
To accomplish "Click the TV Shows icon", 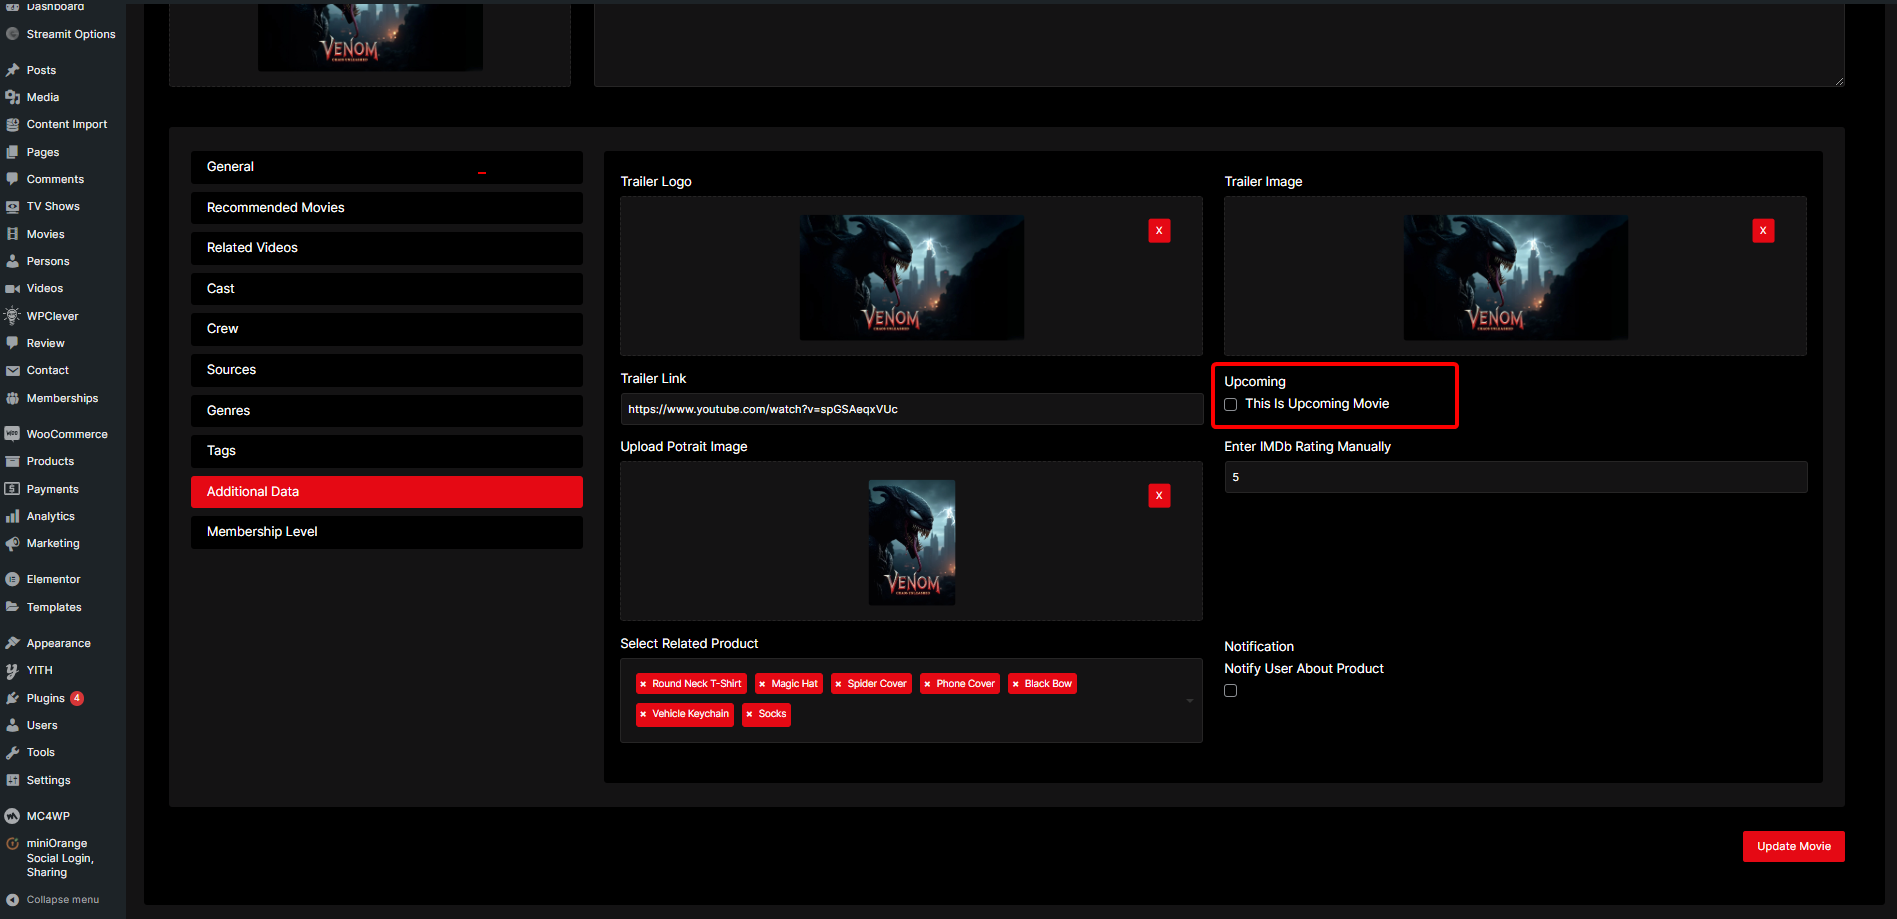I will tap(12, 206).
